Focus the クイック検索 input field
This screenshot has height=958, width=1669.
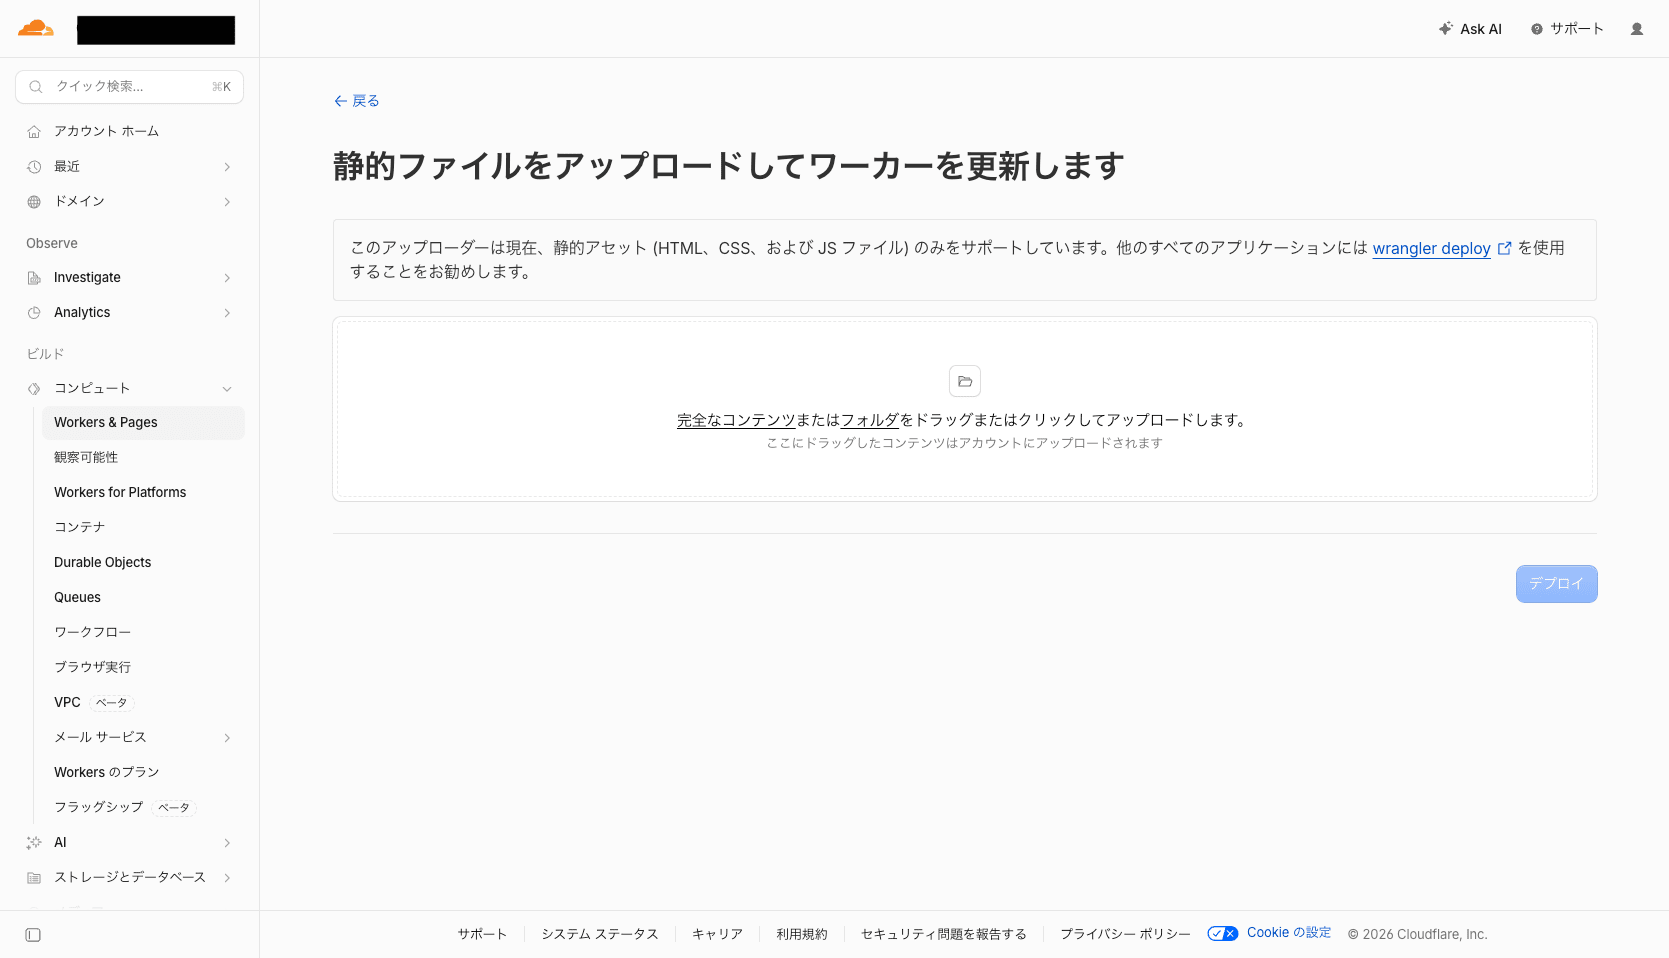pyautogui.click(x=130, y=87)
